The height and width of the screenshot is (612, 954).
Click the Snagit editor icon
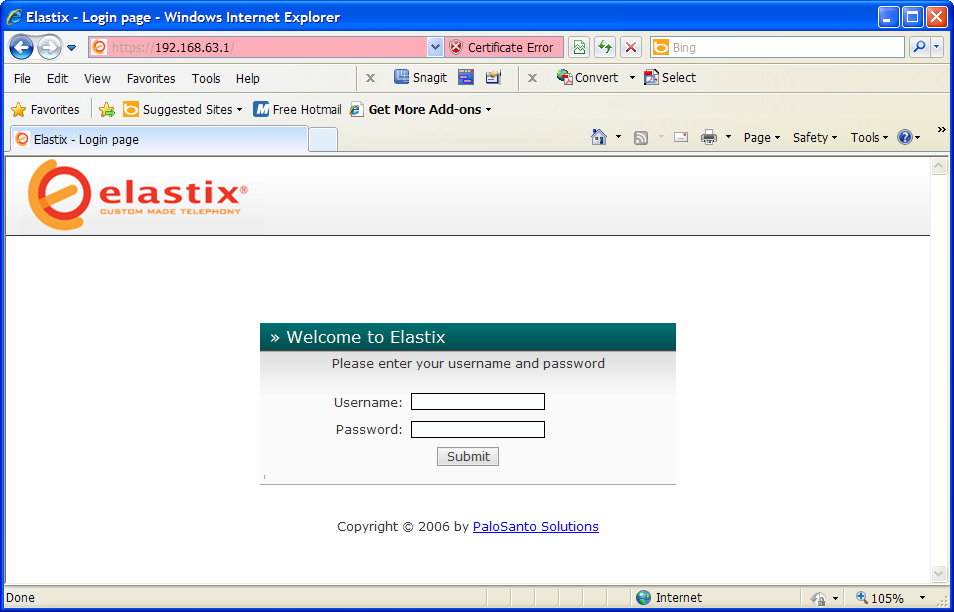point(493,77)
